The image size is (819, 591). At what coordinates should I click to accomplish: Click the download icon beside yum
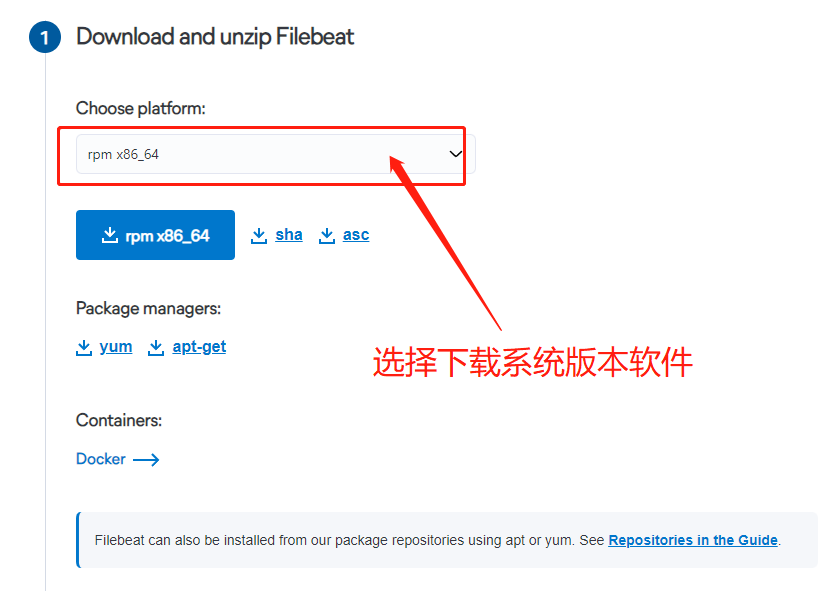tap(84, 347)
